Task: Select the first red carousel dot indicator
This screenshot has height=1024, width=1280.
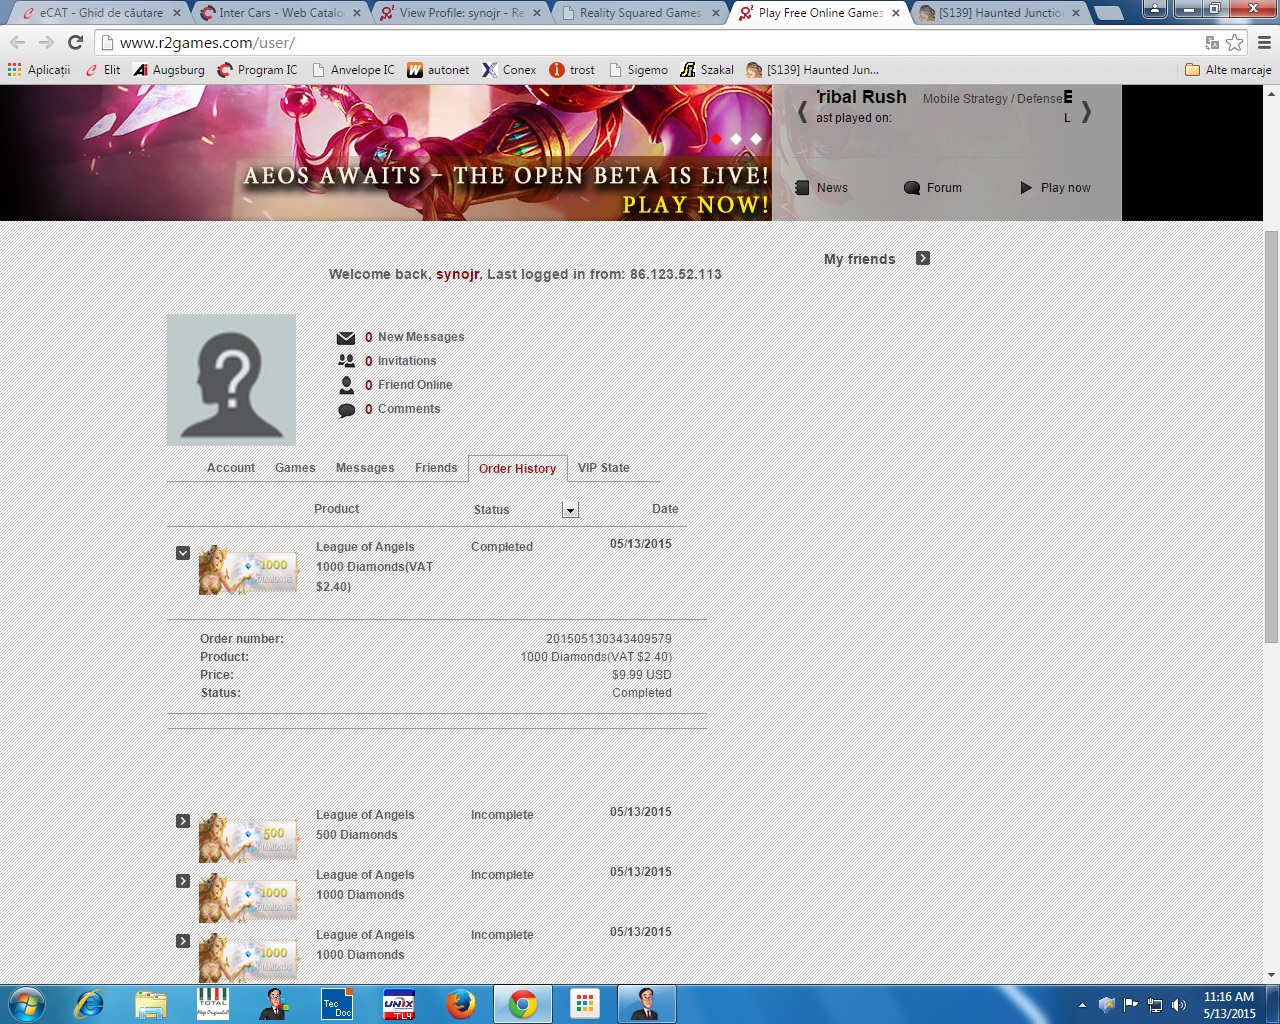Action: point(716,139)
